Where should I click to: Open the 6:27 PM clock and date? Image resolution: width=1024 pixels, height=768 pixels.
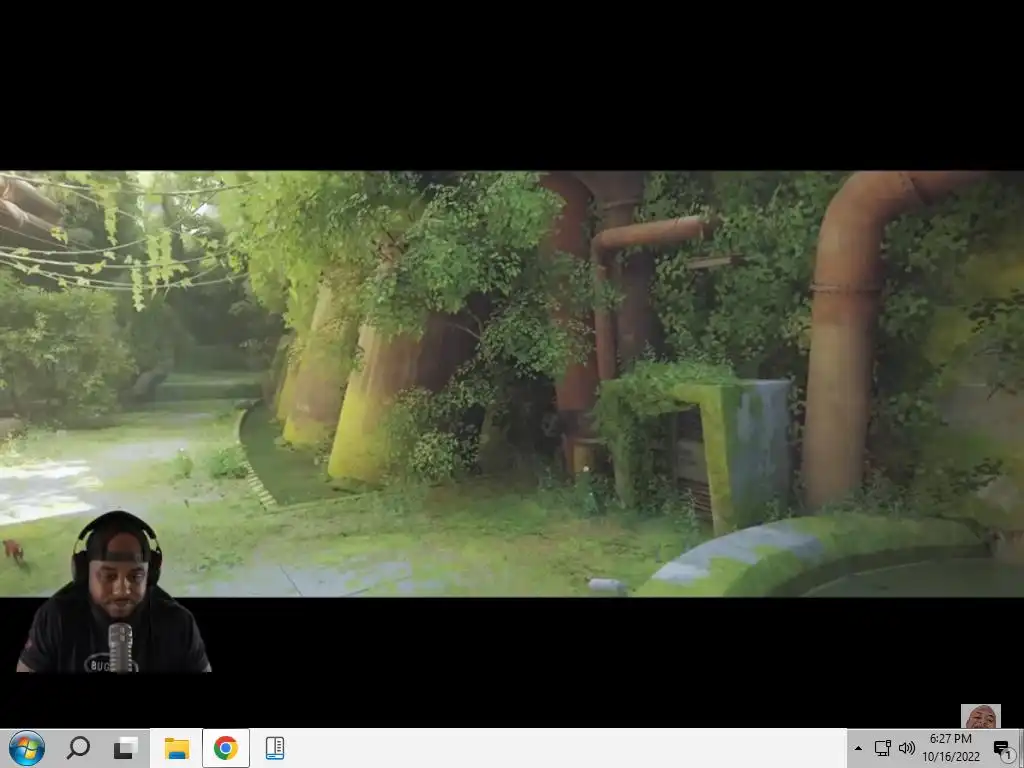pos(951,748)
